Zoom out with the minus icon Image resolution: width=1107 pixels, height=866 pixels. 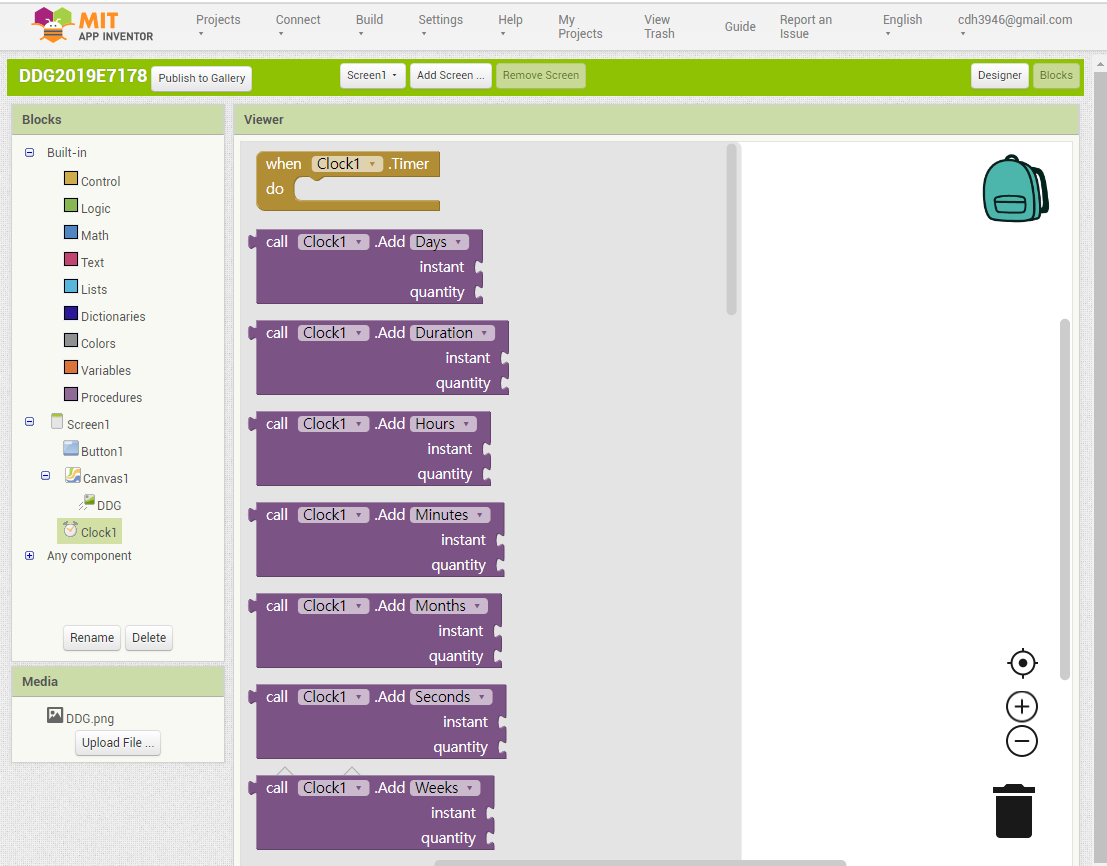tap(1022, 741)
